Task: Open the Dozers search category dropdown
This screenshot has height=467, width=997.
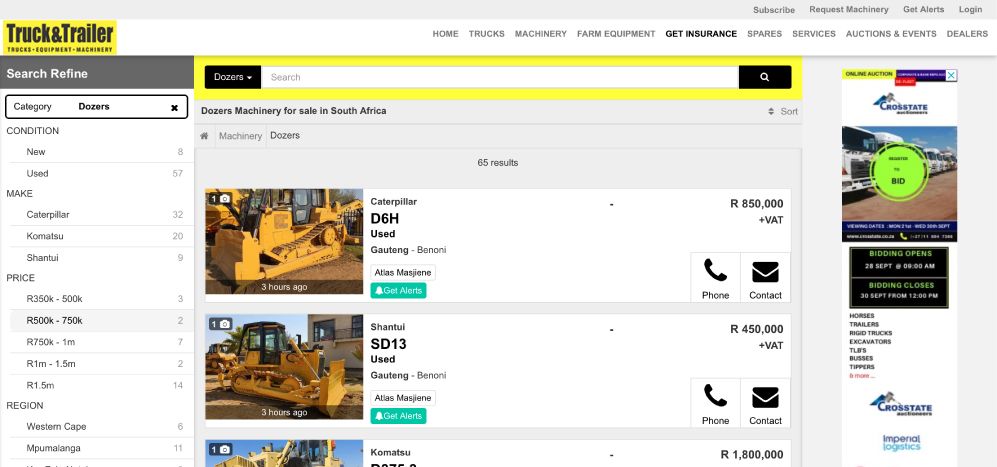Action: (x=233, y=77)
